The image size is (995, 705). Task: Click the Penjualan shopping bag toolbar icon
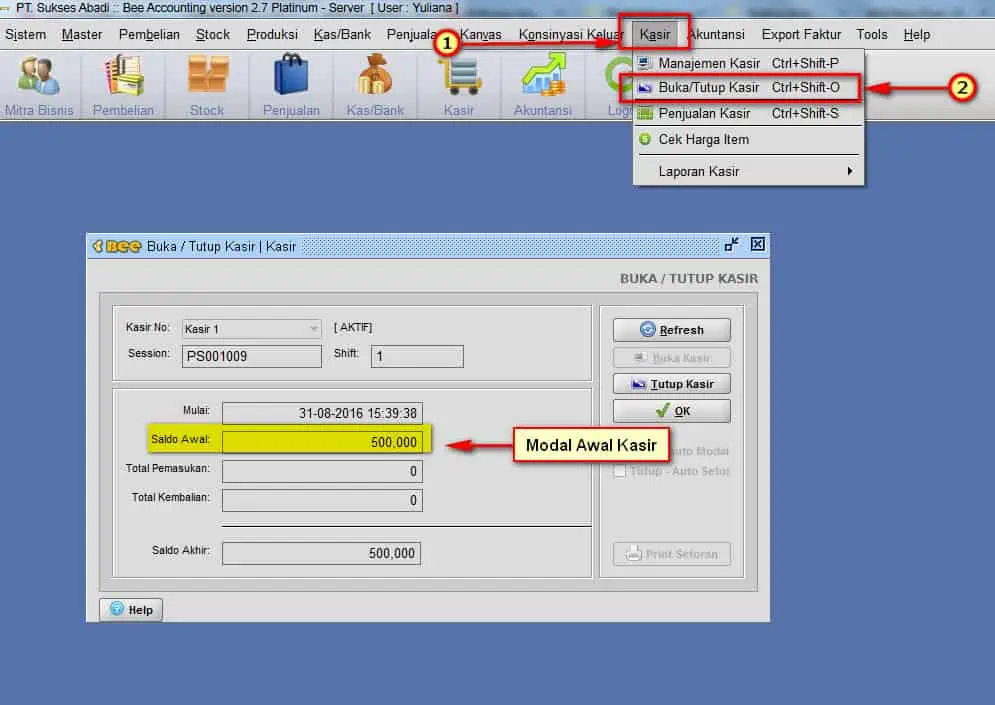coord(291,86)
